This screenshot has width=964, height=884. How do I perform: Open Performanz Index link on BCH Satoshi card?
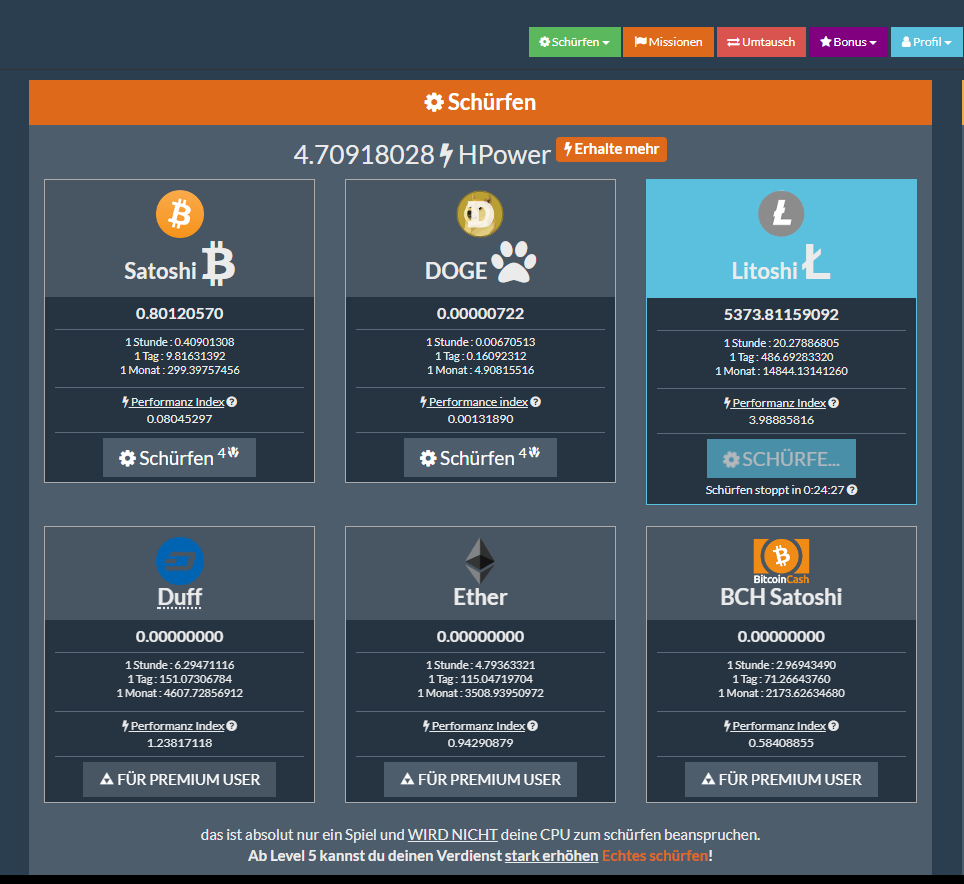[x=778, y=726]
